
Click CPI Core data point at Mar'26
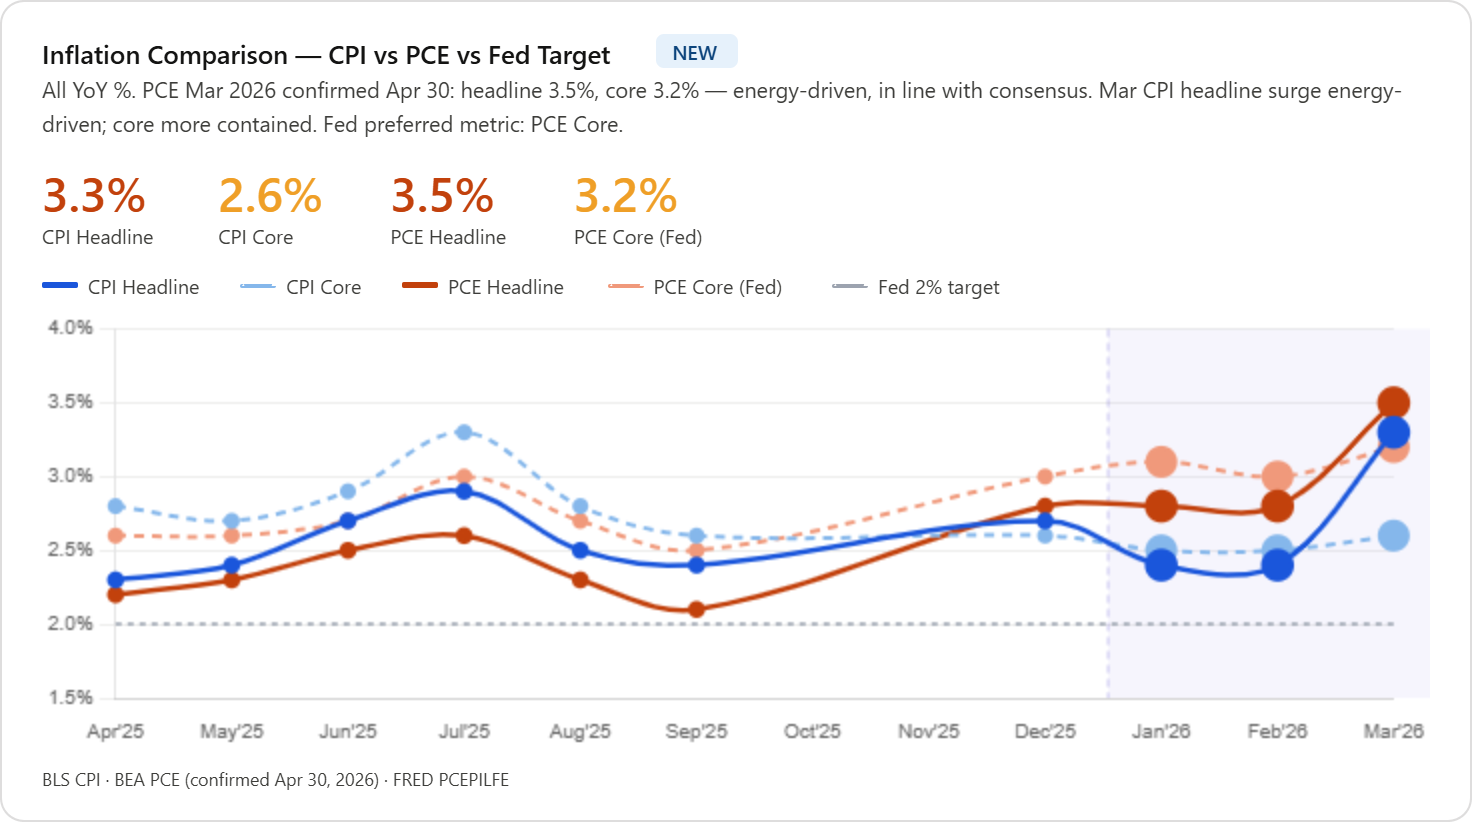(1393, 536)
